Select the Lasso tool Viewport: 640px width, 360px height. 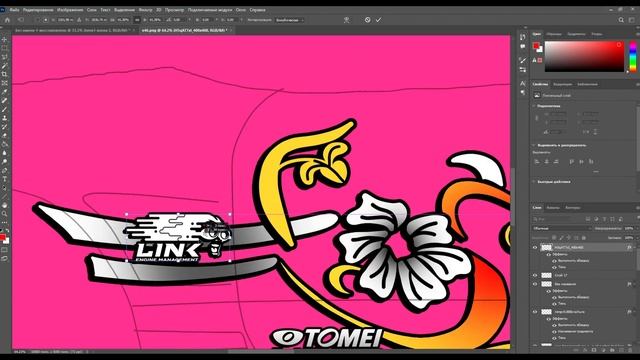pyautogui.click(x=4, y=57)
